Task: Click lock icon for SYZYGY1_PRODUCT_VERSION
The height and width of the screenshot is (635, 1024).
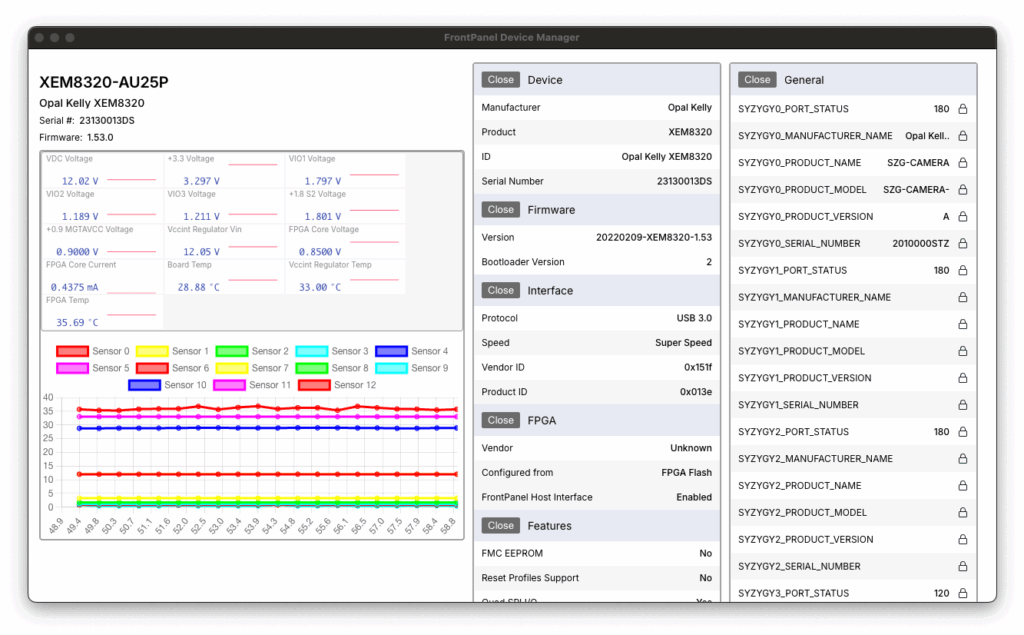Action: (963, 378)
